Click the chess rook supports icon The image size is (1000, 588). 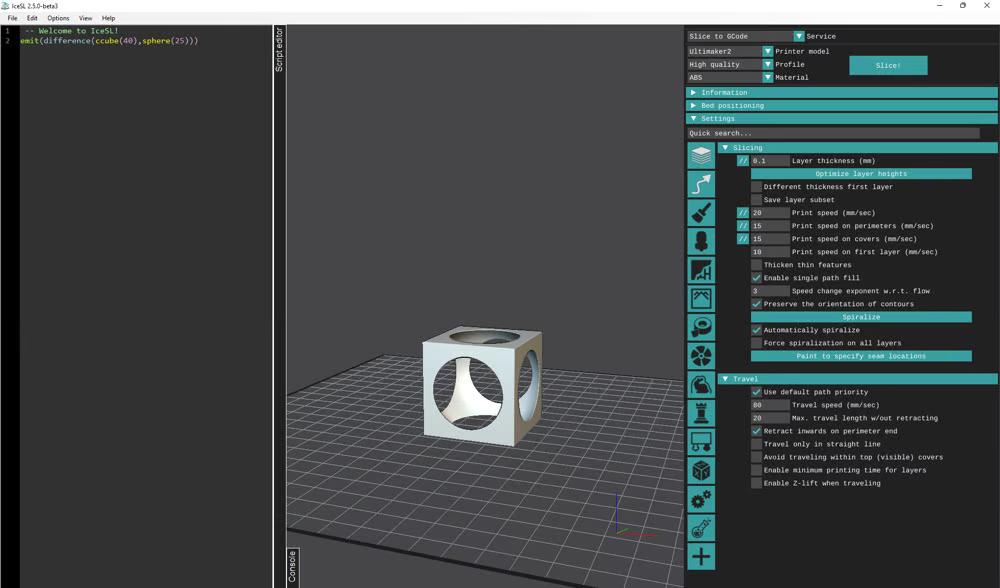[x=701, y=412]
